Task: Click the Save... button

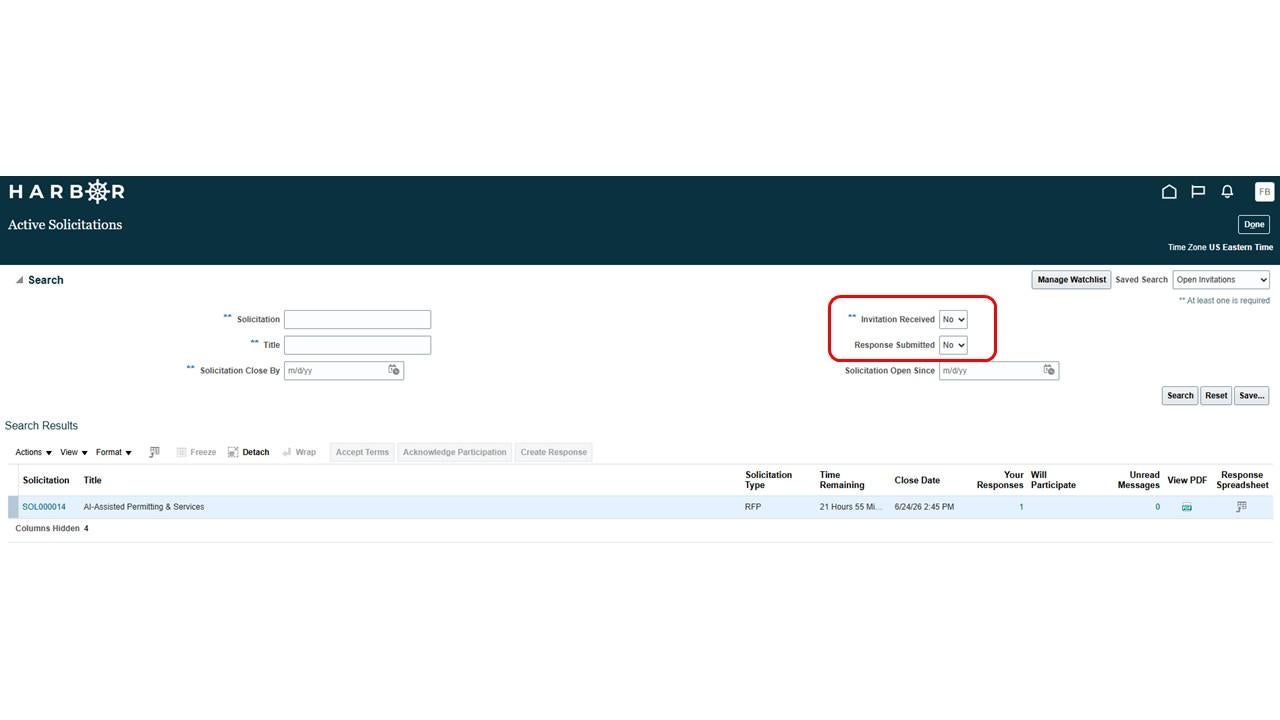Action: (1252, 395)
